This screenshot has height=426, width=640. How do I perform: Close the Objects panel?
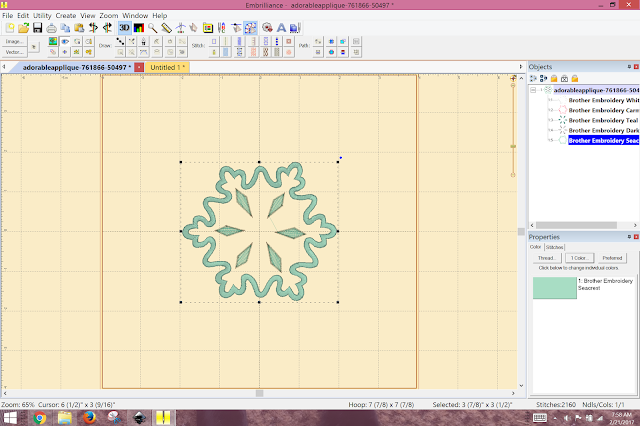point(636,67)
